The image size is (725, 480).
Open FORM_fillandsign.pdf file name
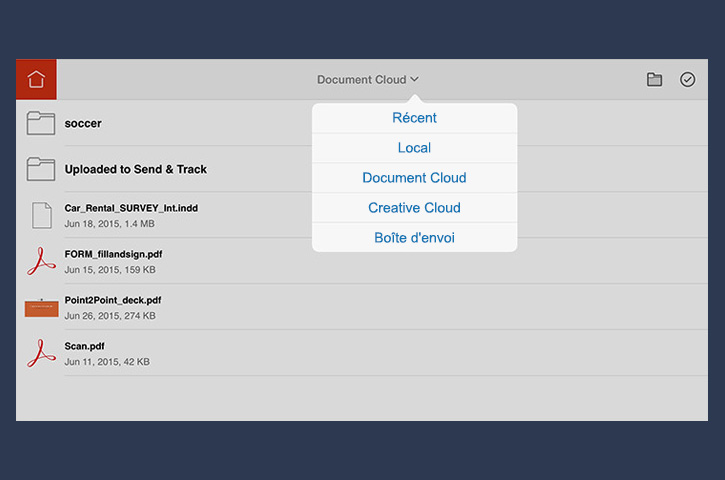[113, 254]
